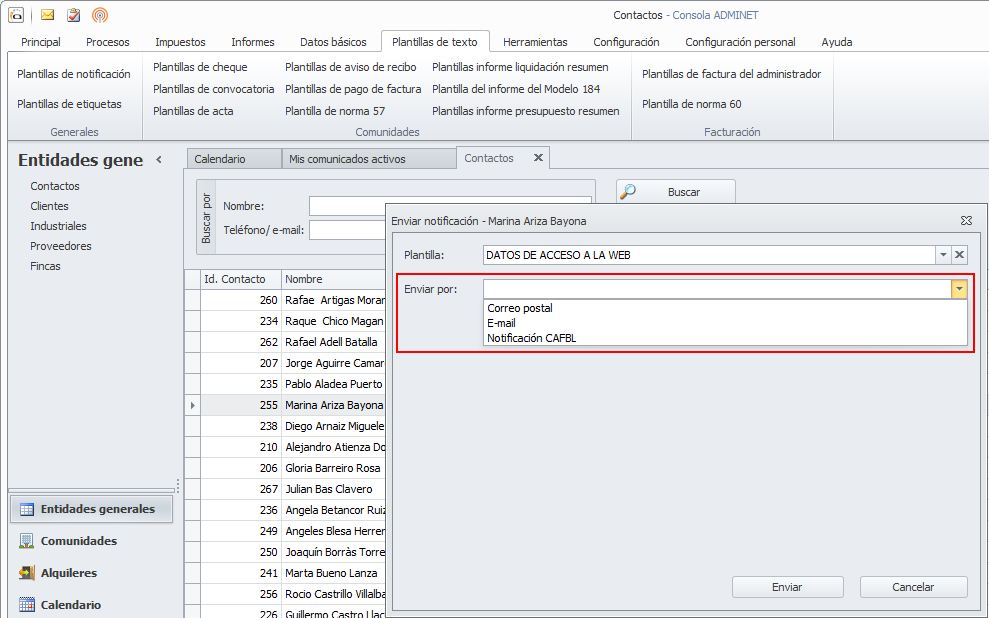Open Plantillas informe presupuesto resumen

click(526, 111)
